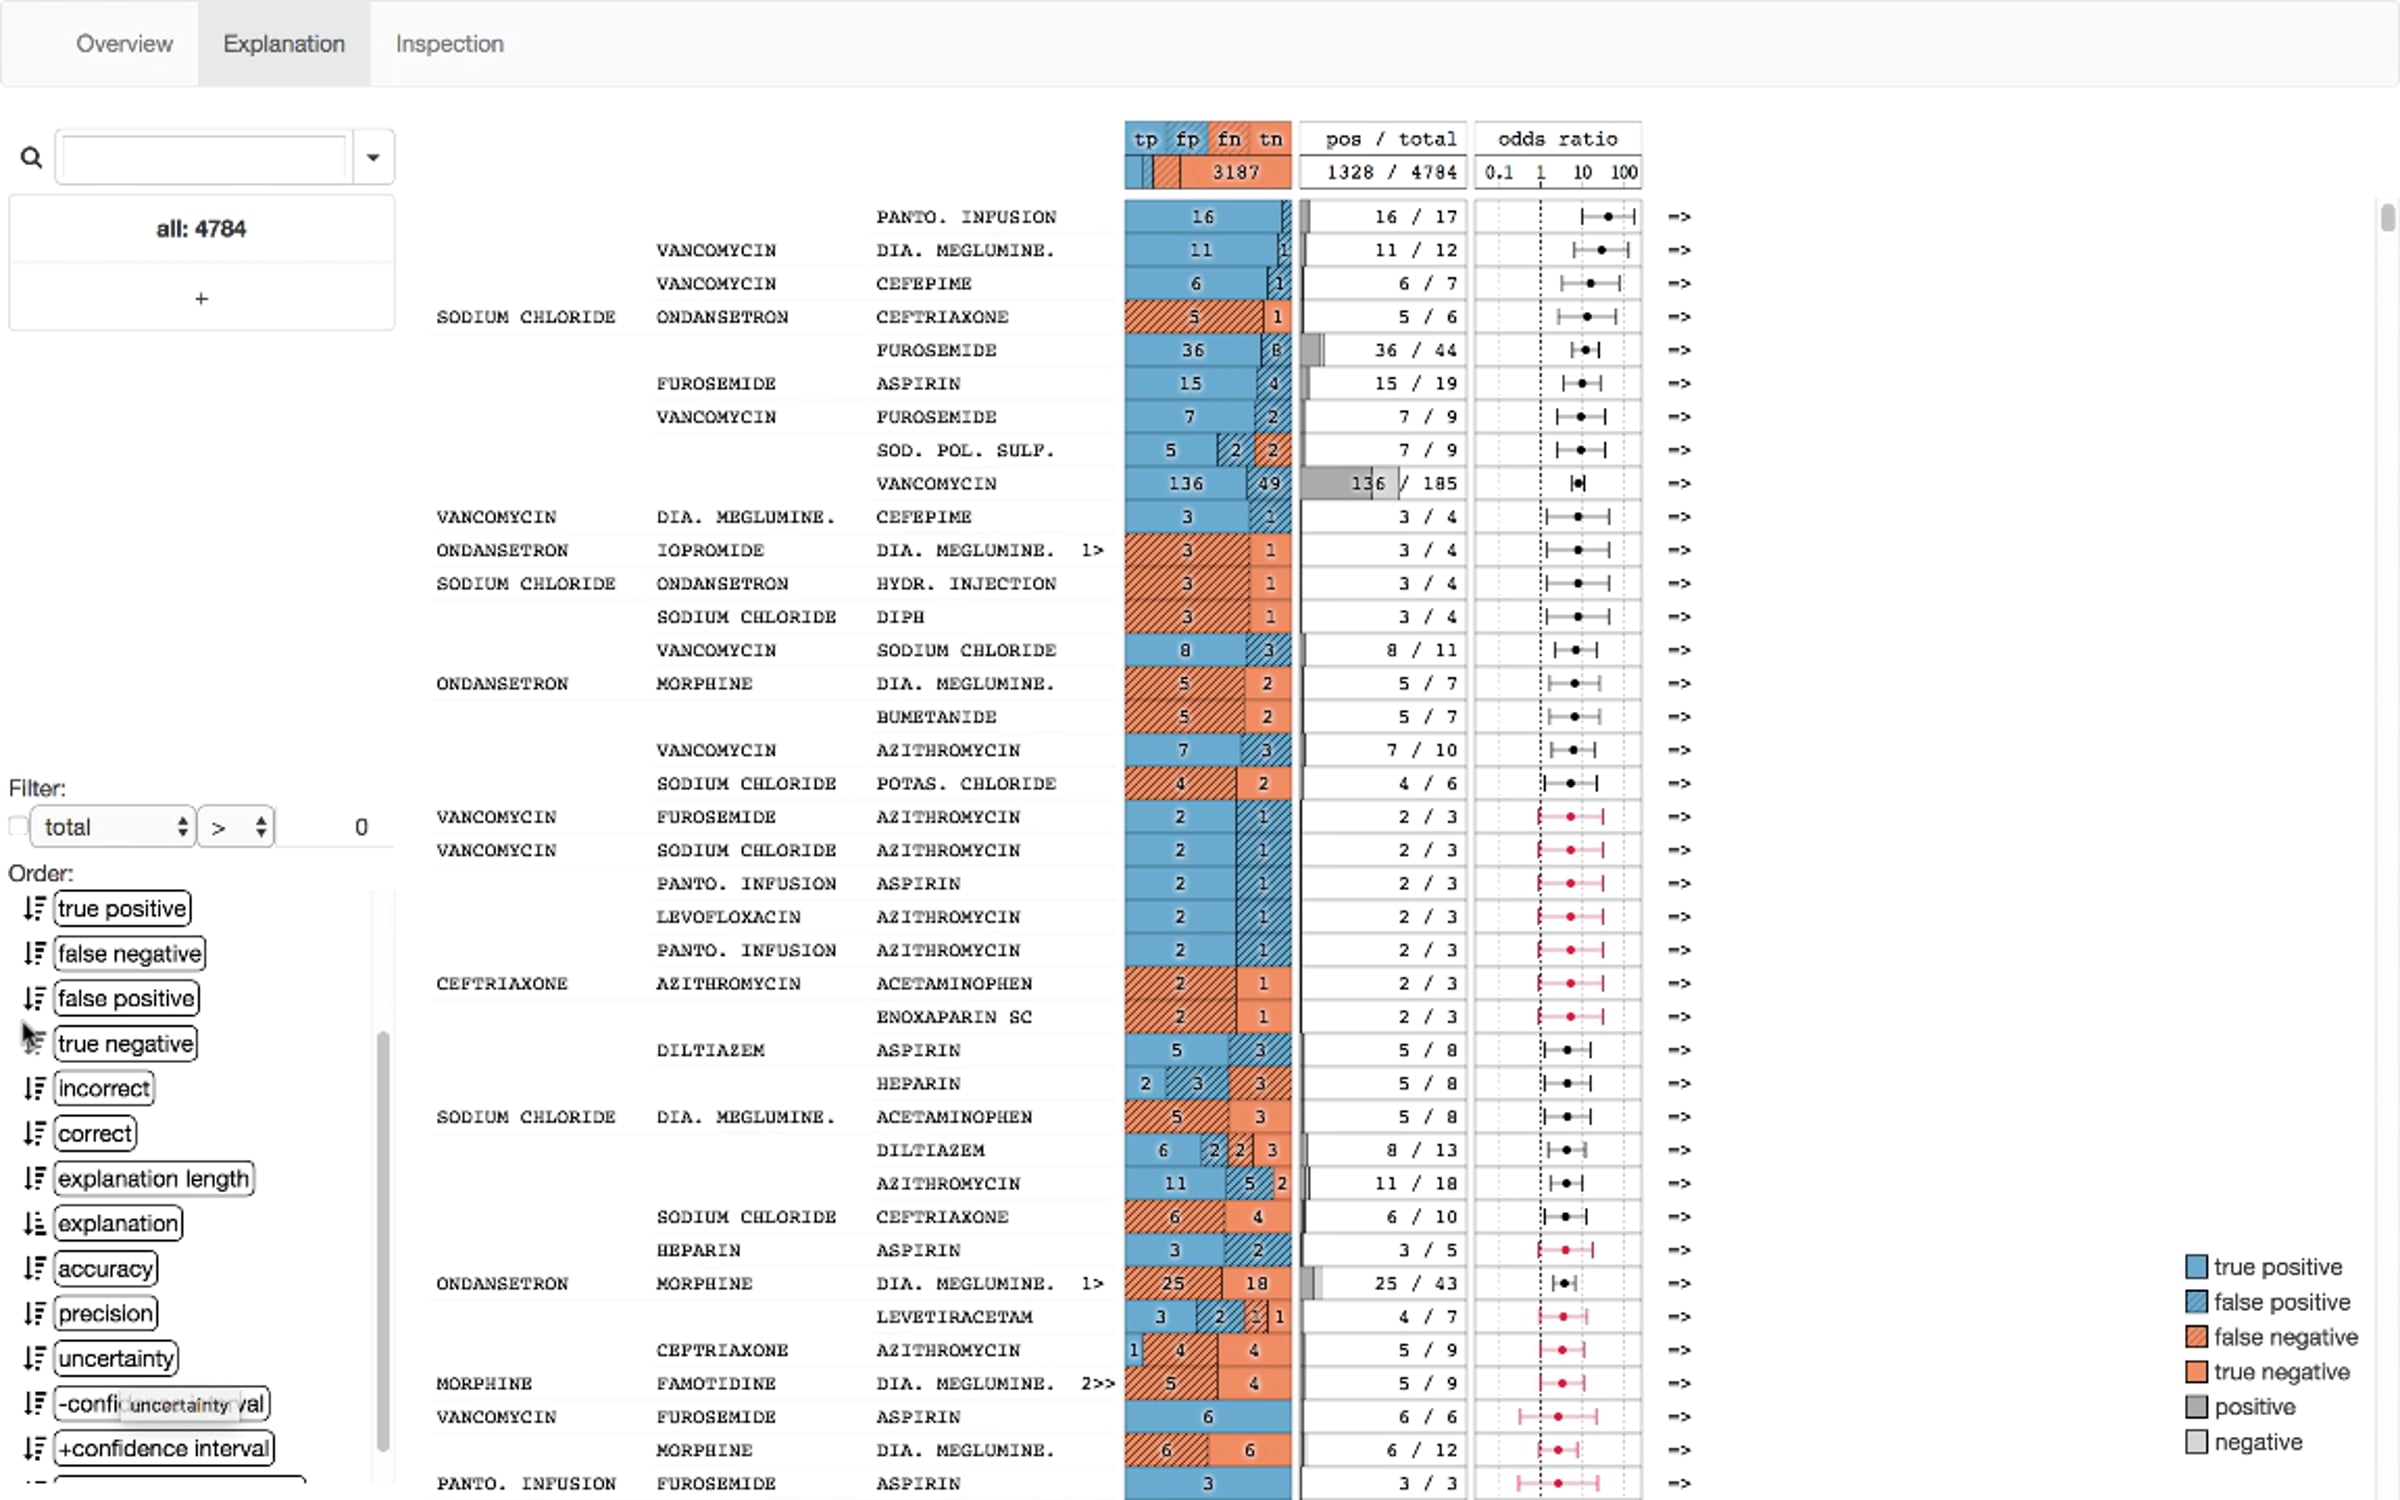Order by true positive
The height and width of the screenshot is (1500, 2400).
(122, 908)
